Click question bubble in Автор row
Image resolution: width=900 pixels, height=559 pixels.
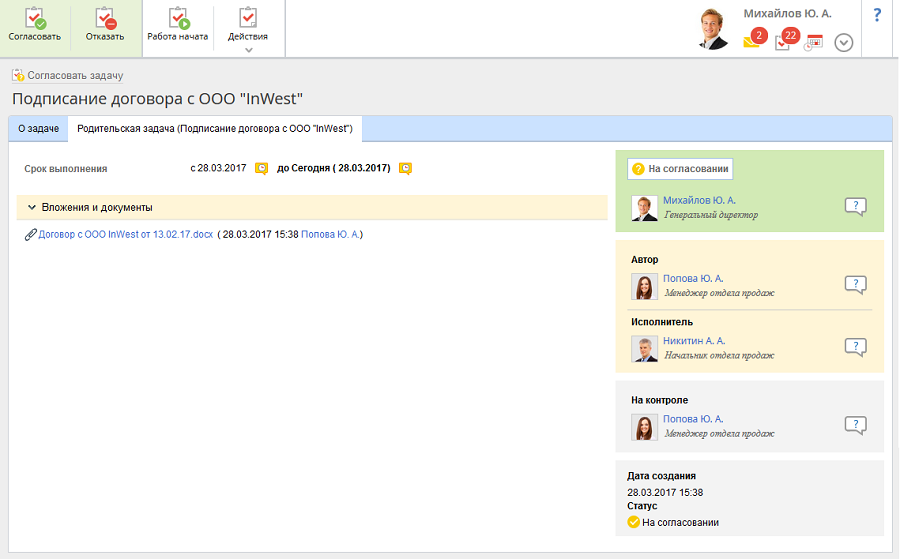pyautogui.click(x=855, y=285)
